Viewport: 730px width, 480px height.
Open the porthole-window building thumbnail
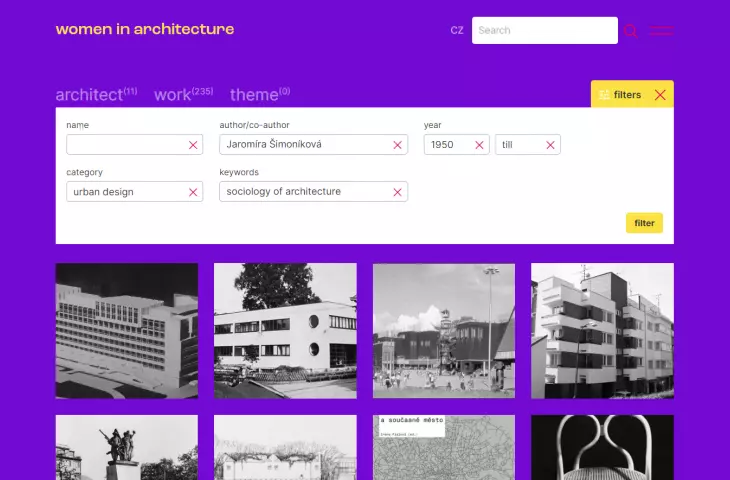(285, 331)
